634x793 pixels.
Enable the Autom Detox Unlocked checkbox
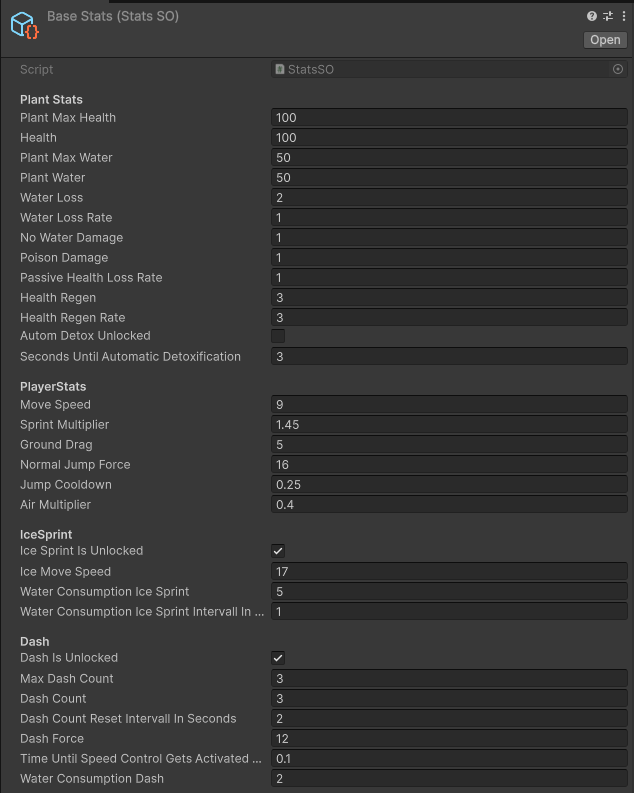[278, 336]
